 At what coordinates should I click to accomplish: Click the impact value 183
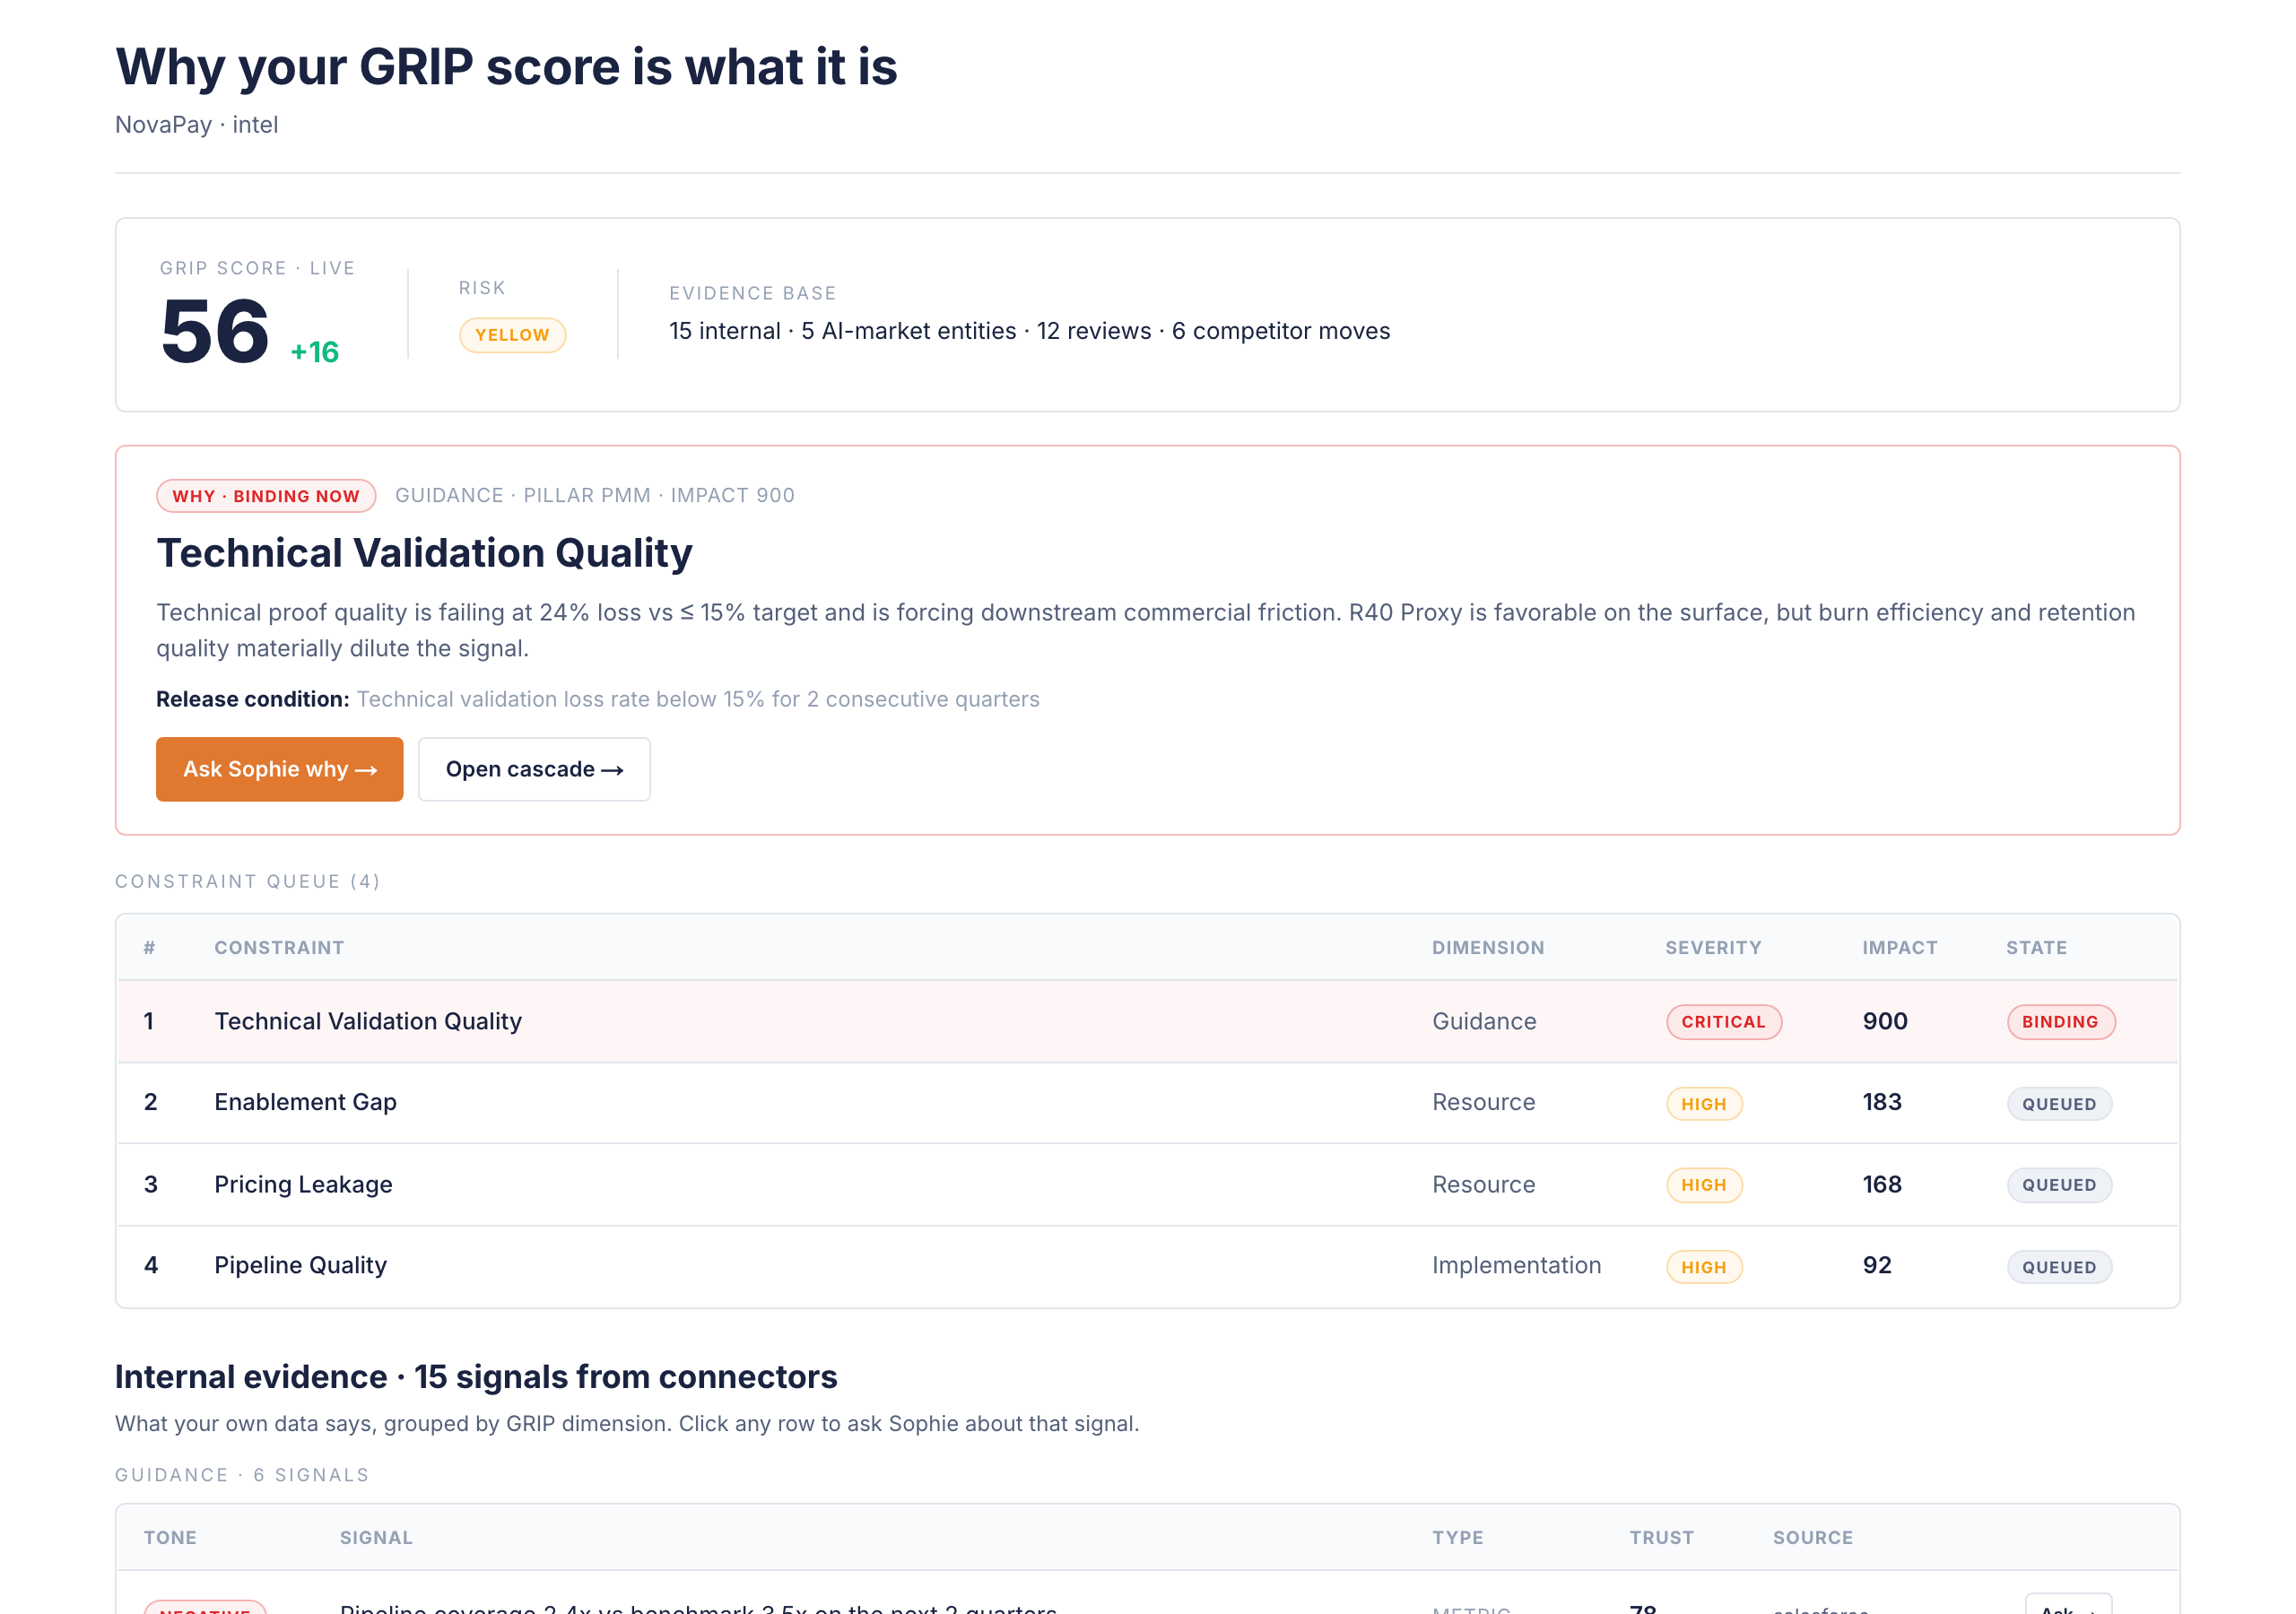[1882, 1102]
